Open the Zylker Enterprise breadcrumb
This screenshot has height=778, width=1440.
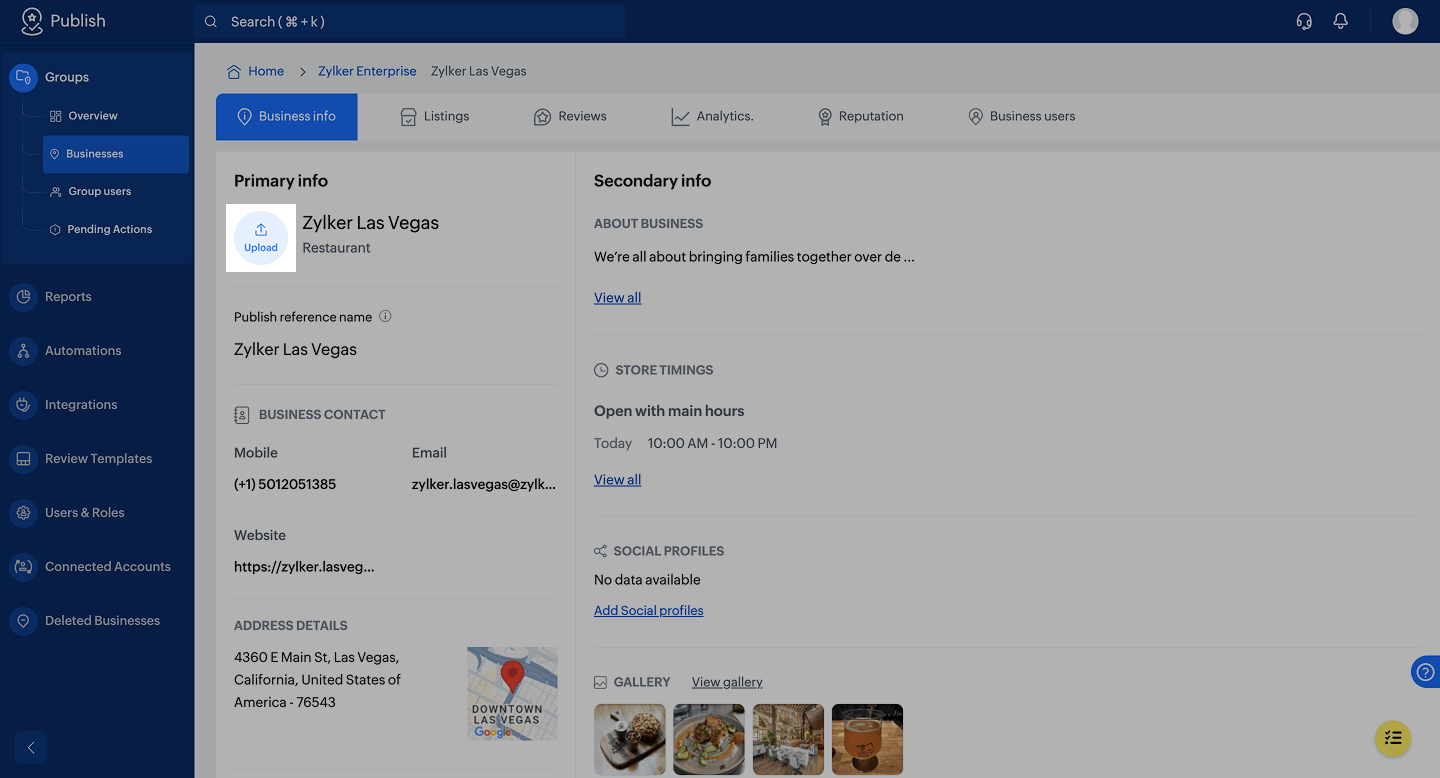[367, 71]
